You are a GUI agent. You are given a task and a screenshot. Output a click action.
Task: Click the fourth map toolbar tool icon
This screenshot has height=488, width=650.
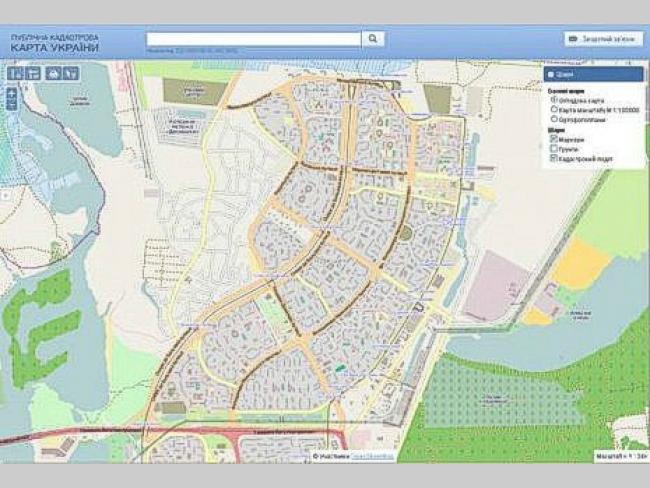pos(70,74)
